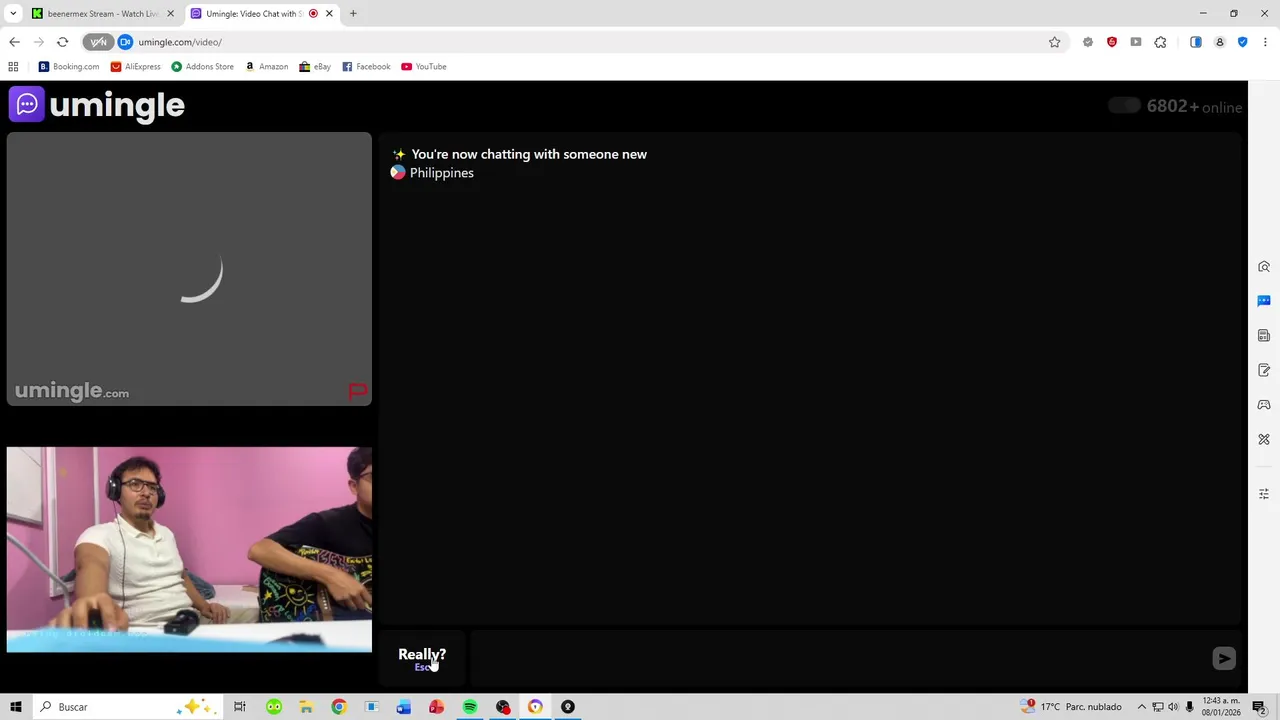Image resolution: width=1280 pixels, height=720 pixels.
Task: Open the media control play icon in the toolbar
Action: (1136, 42)
